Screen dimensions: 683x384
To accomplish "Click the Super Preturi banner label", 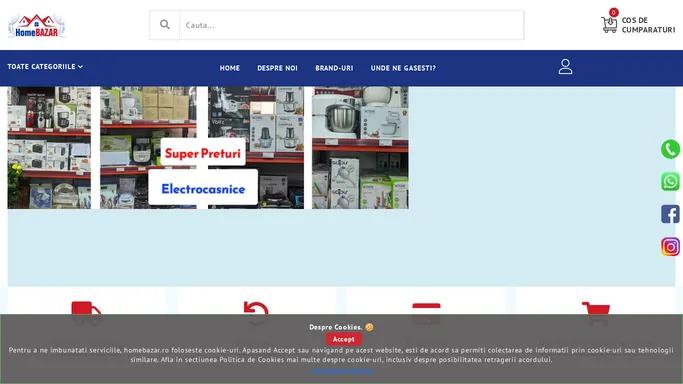I will point(203,153).
